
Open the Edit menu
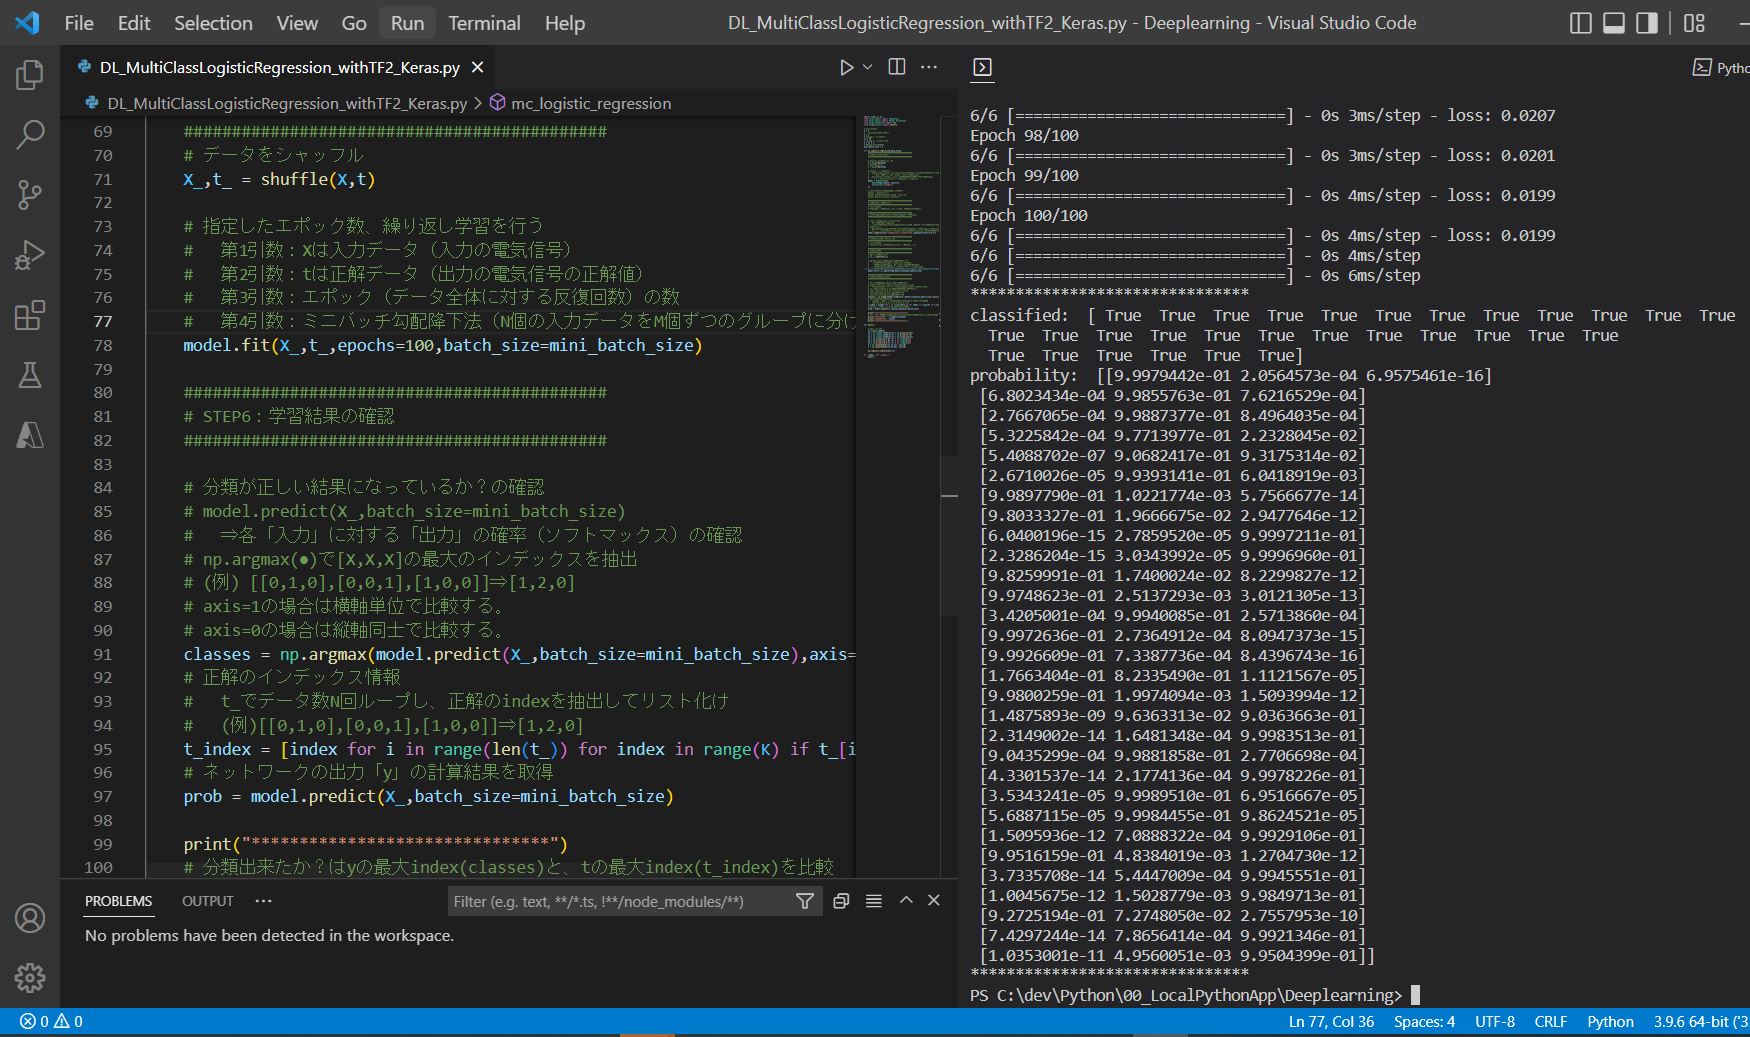pyautogui.click(x=134, y=23)
